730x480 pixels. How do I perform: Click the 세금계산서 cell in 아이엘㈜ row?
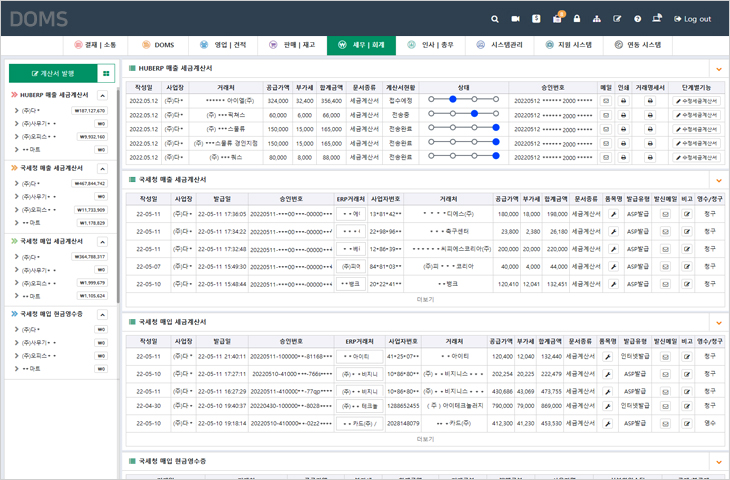[x=364, y=101]
